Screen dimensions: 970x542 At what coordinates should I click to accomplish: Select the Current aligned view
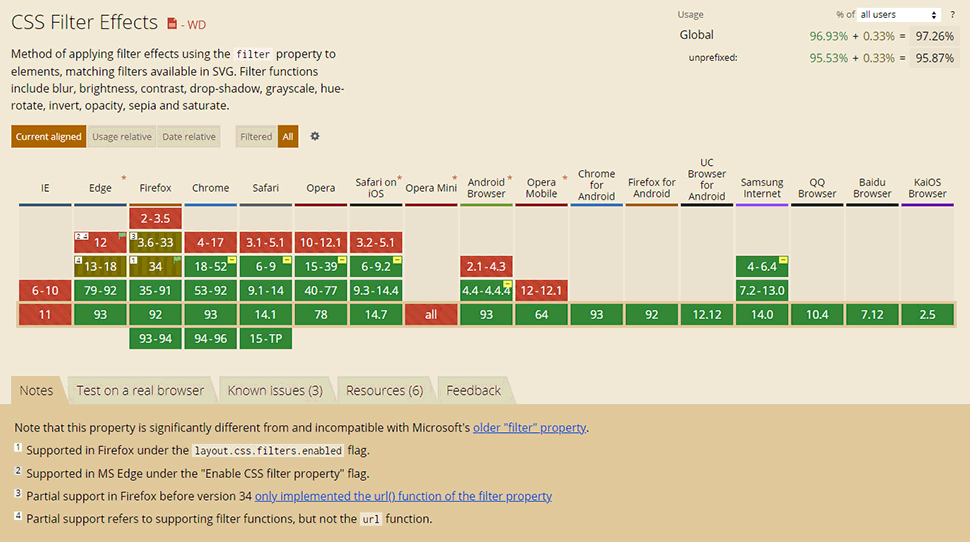tap(48, 137)
